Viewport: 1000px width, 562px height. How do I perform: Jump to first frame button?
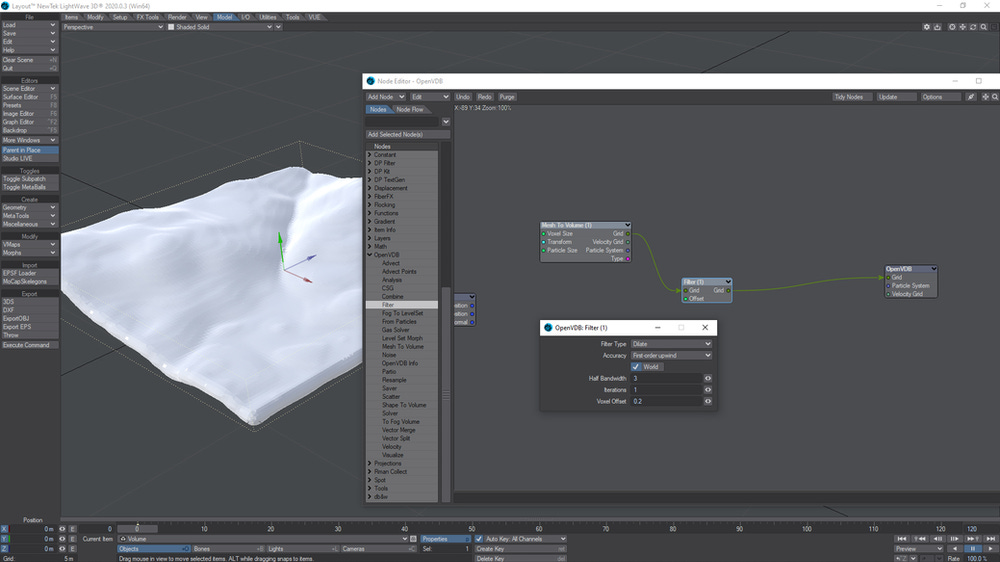click(x=902, y=539)
